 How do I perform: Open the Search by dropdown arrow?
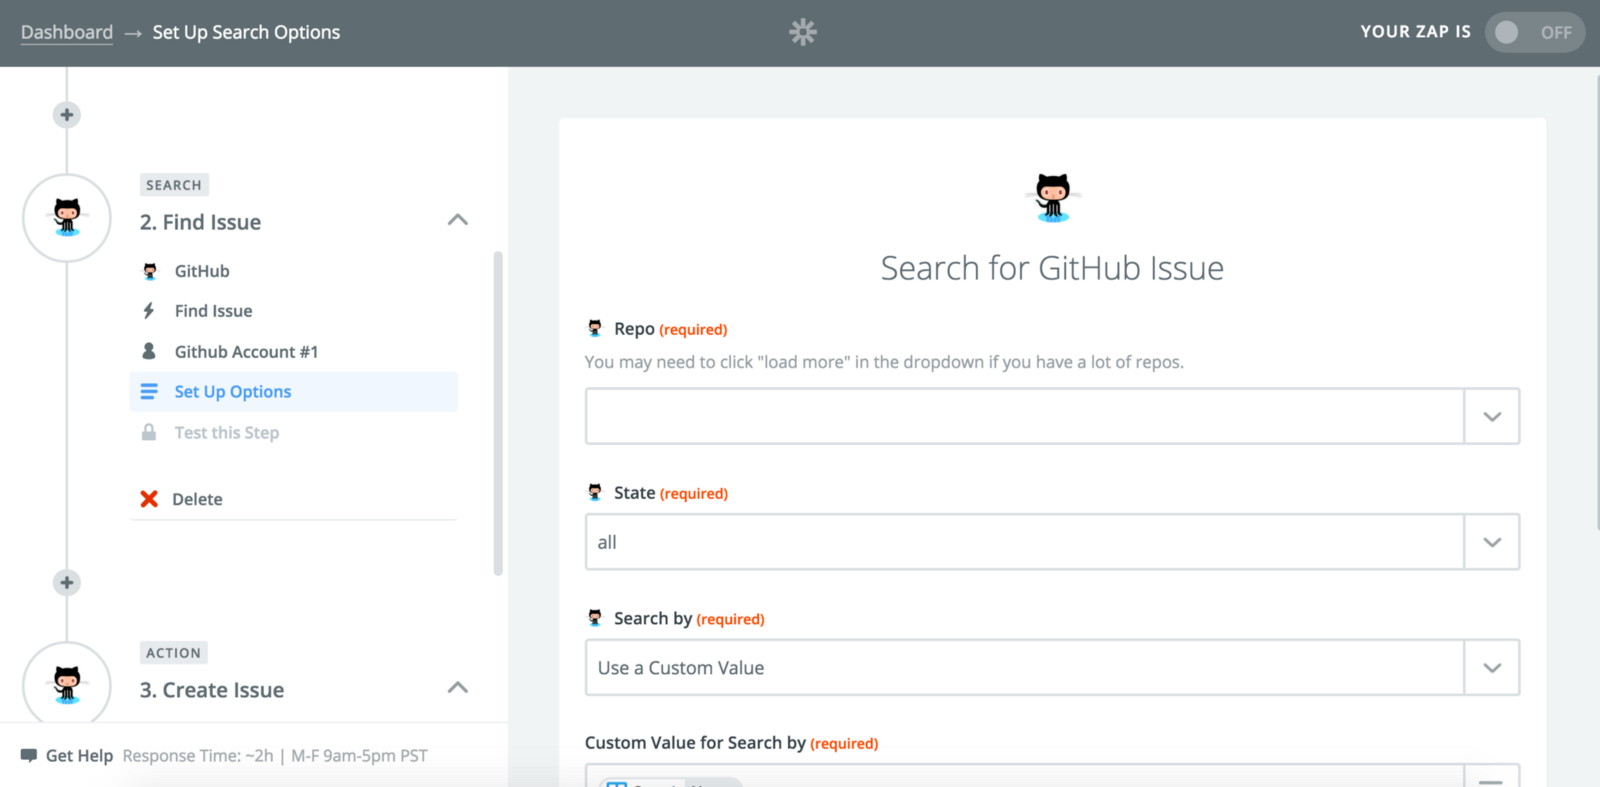coord(1492,668)
